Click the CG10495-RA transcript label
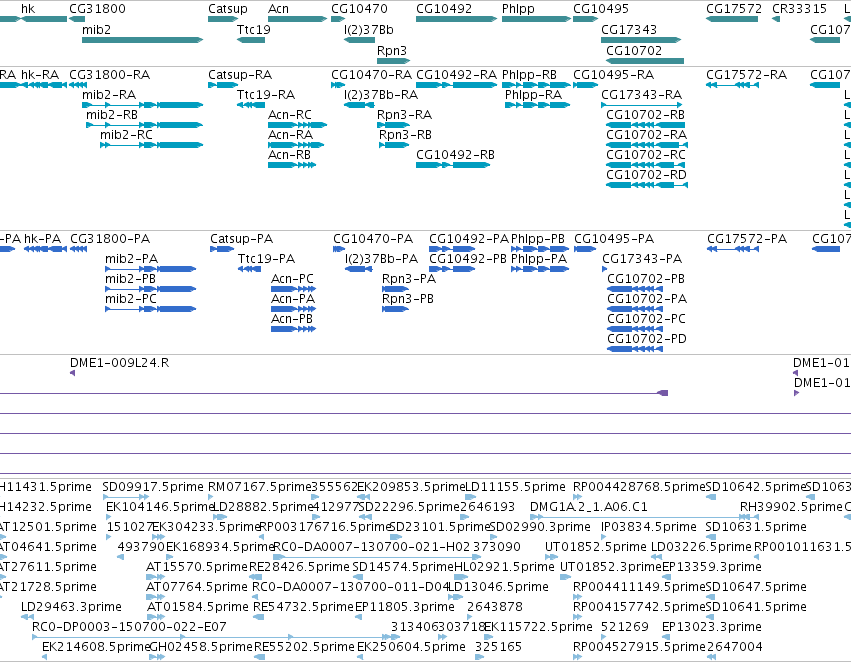 tap(613, 75)
